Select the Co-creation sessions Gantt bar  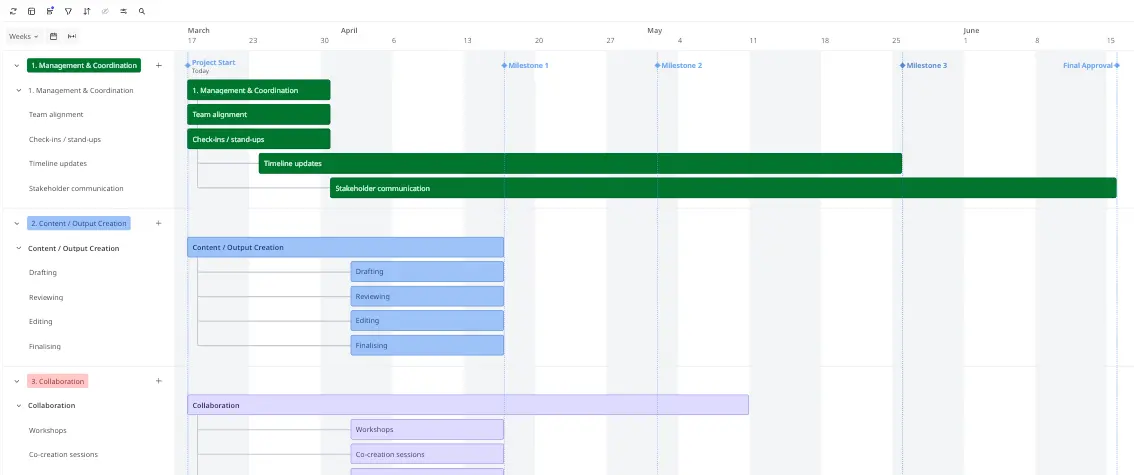coord(427,454)
